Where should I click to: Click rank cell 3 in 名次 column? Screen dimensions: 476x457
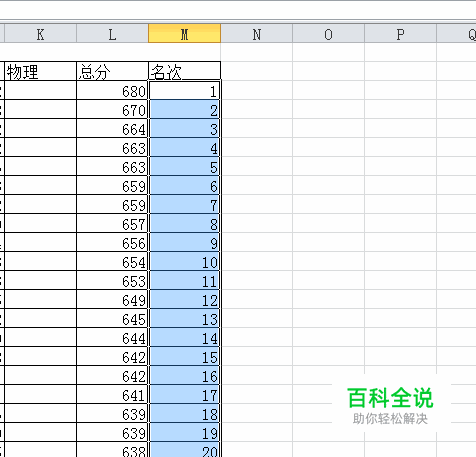(x=184, y=128)
